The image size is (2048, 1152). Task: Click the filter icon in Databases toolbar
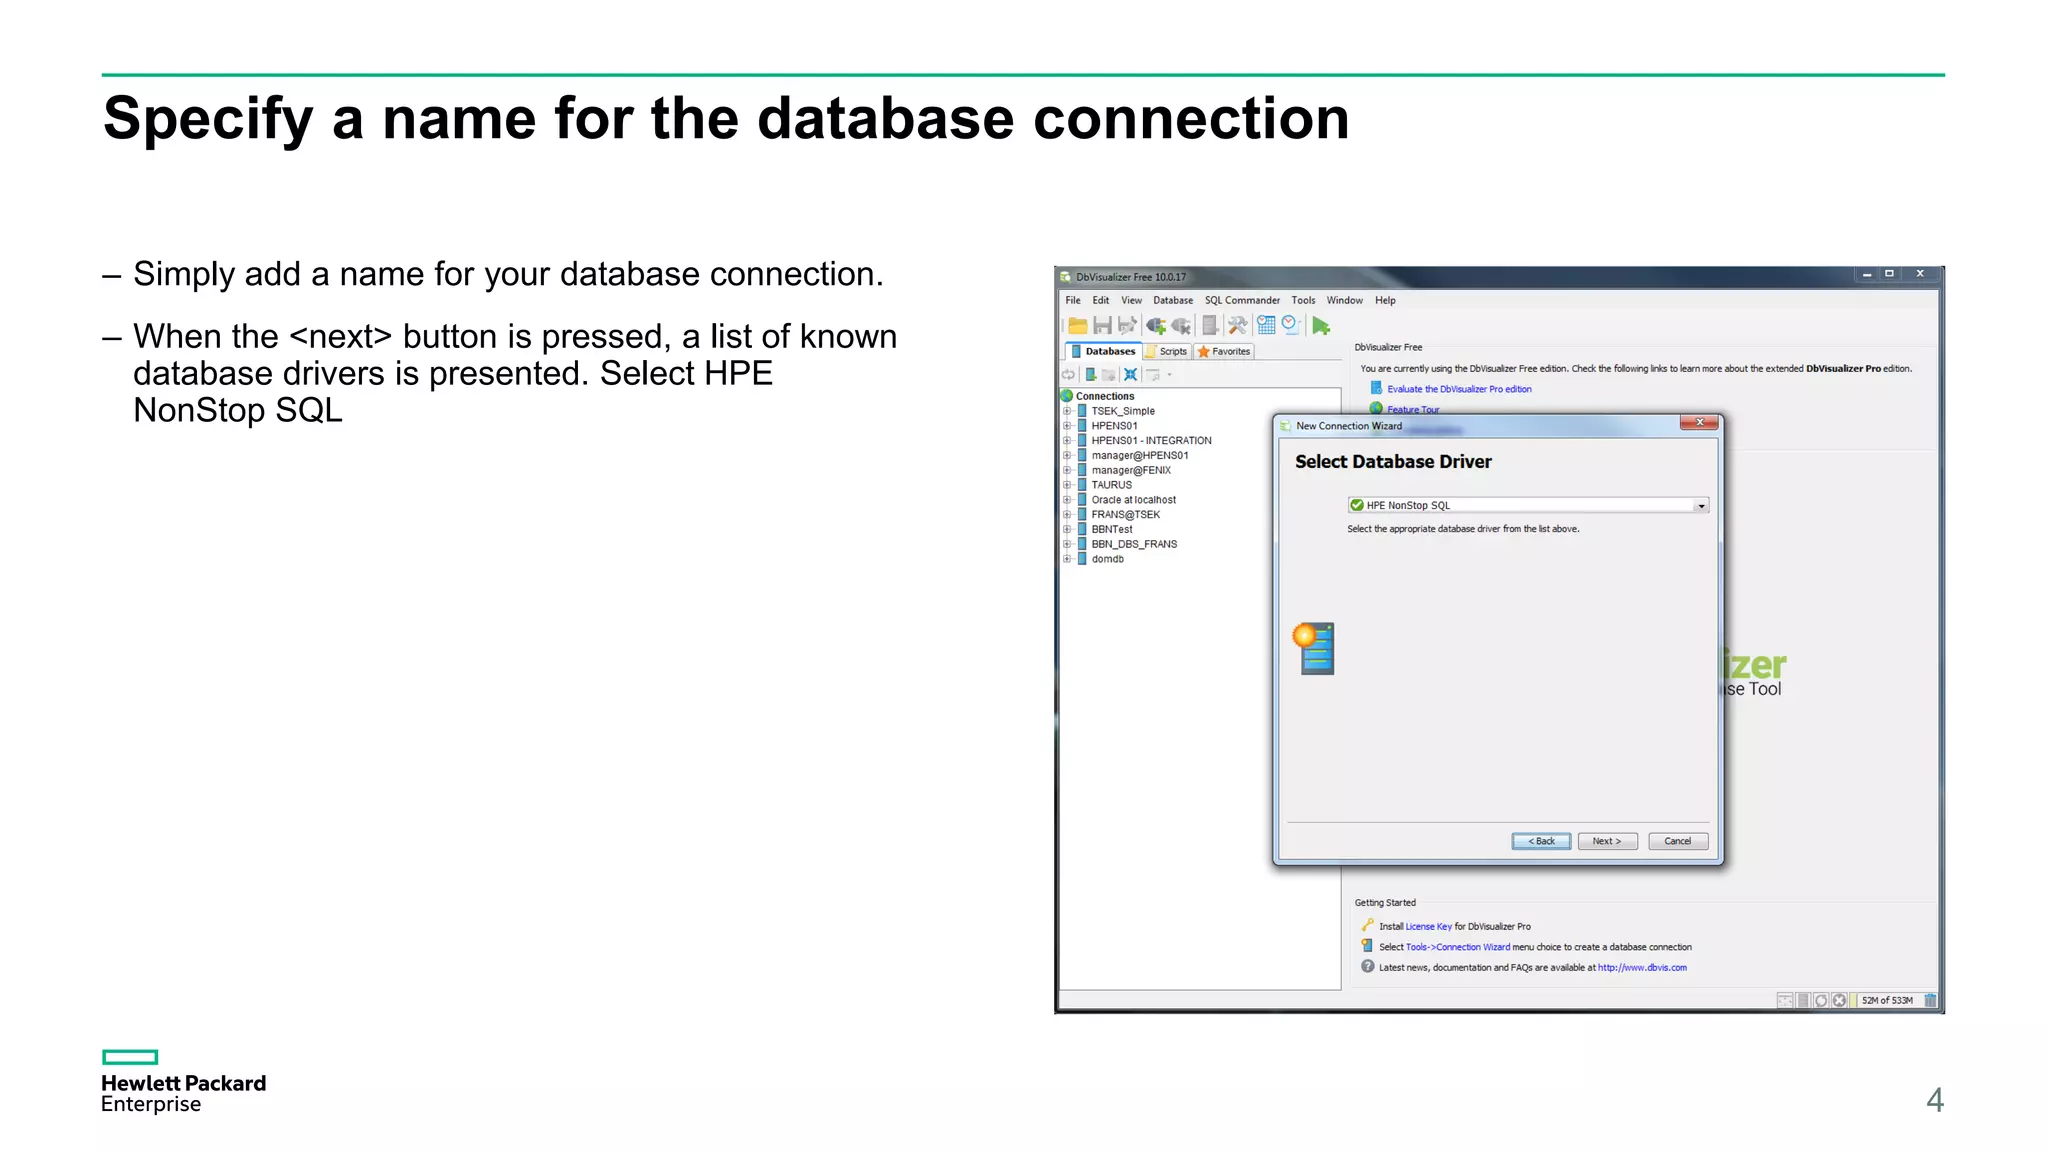(x=1152, y=375)
